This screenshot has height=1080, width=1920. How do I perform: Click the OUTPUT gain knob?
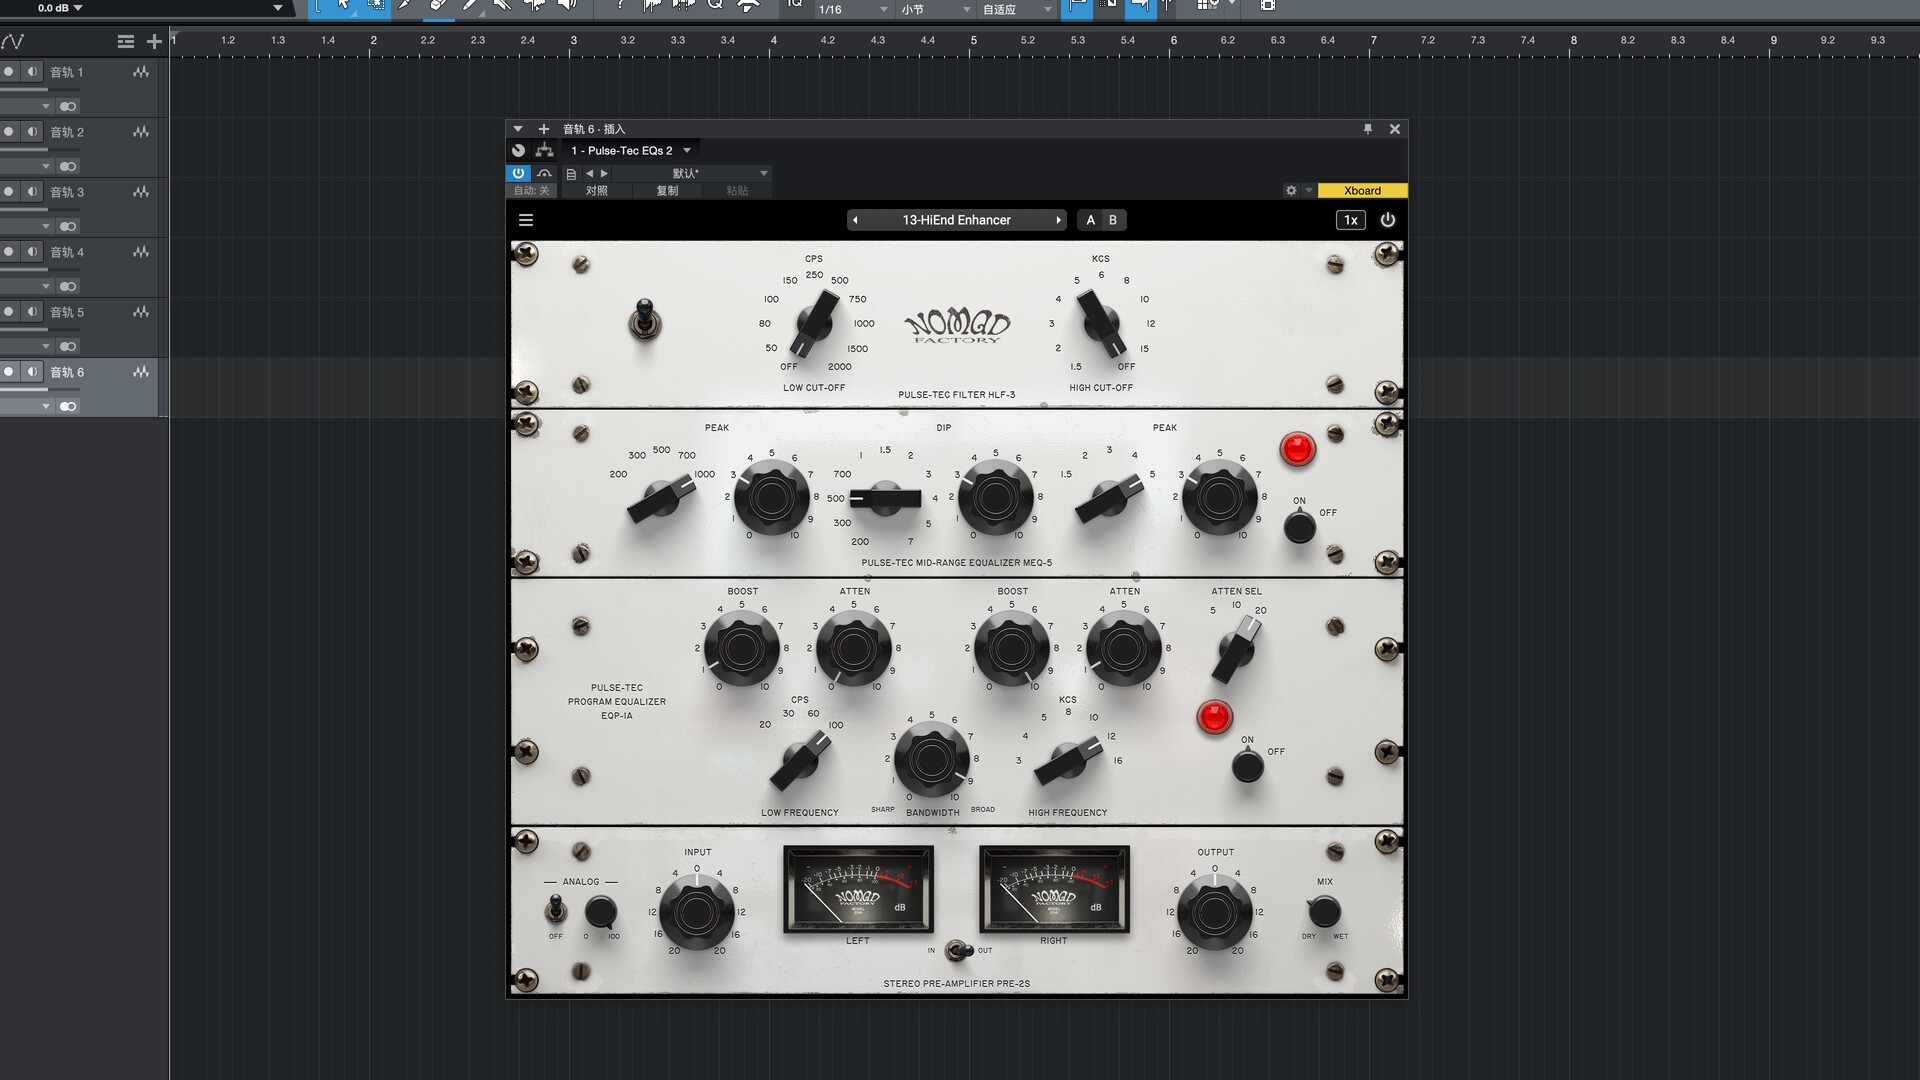[1214, 912]
